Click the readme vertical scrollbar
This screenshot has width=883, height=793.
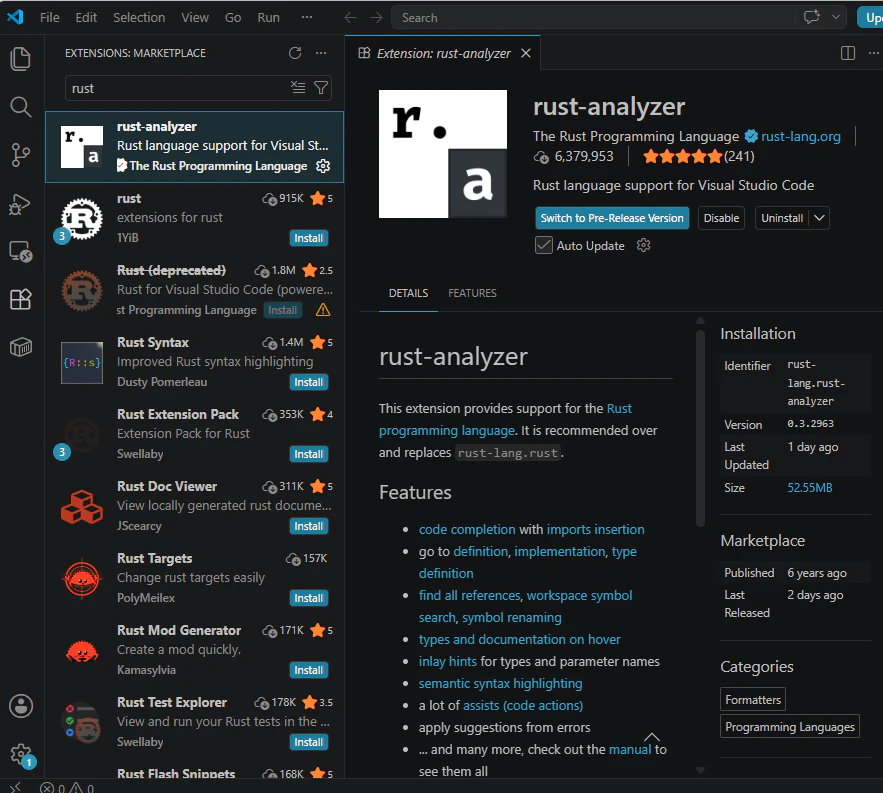pos(701,428)
